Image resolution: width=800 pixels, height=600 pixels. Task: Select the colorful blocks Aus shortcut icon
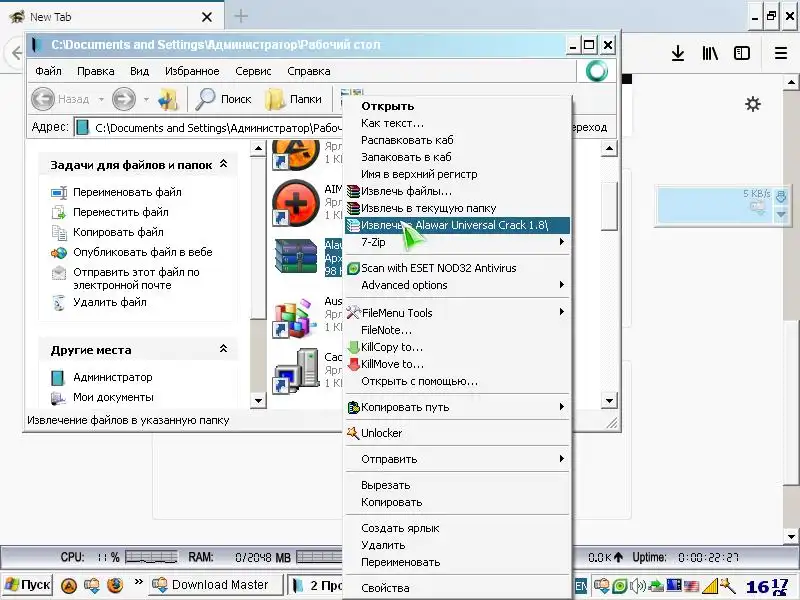(x=294, y=318)
